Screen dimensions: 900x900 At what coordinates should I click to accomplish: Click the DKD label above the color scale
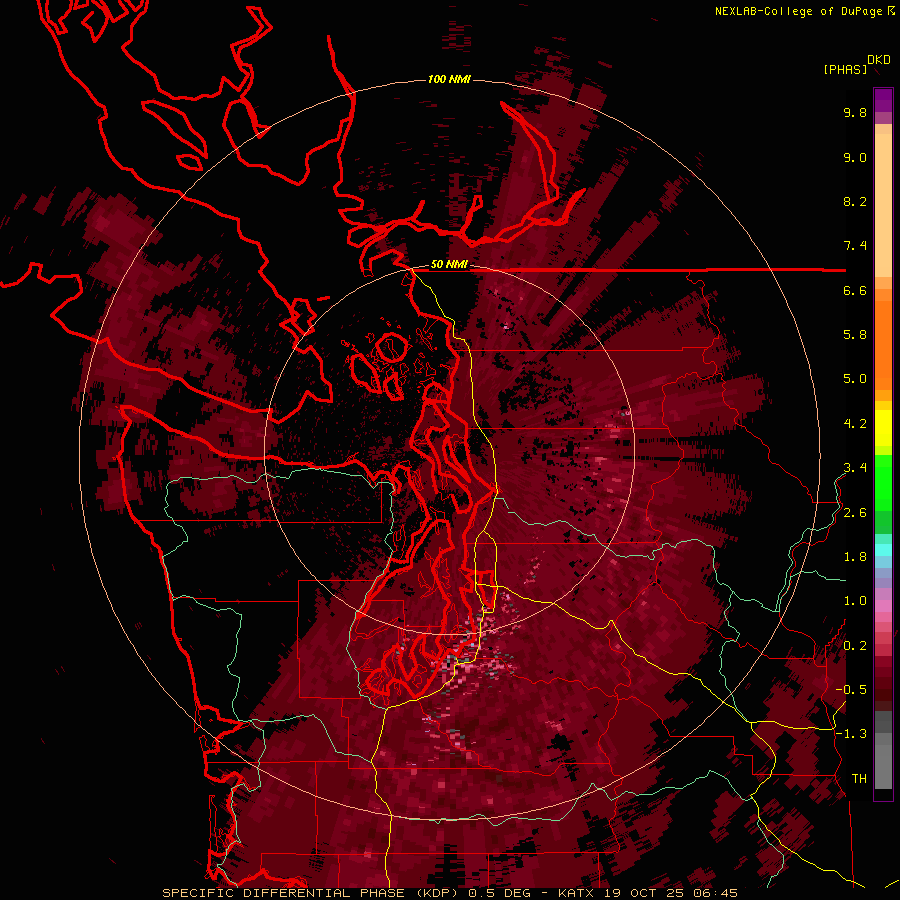tap(879, 60)
